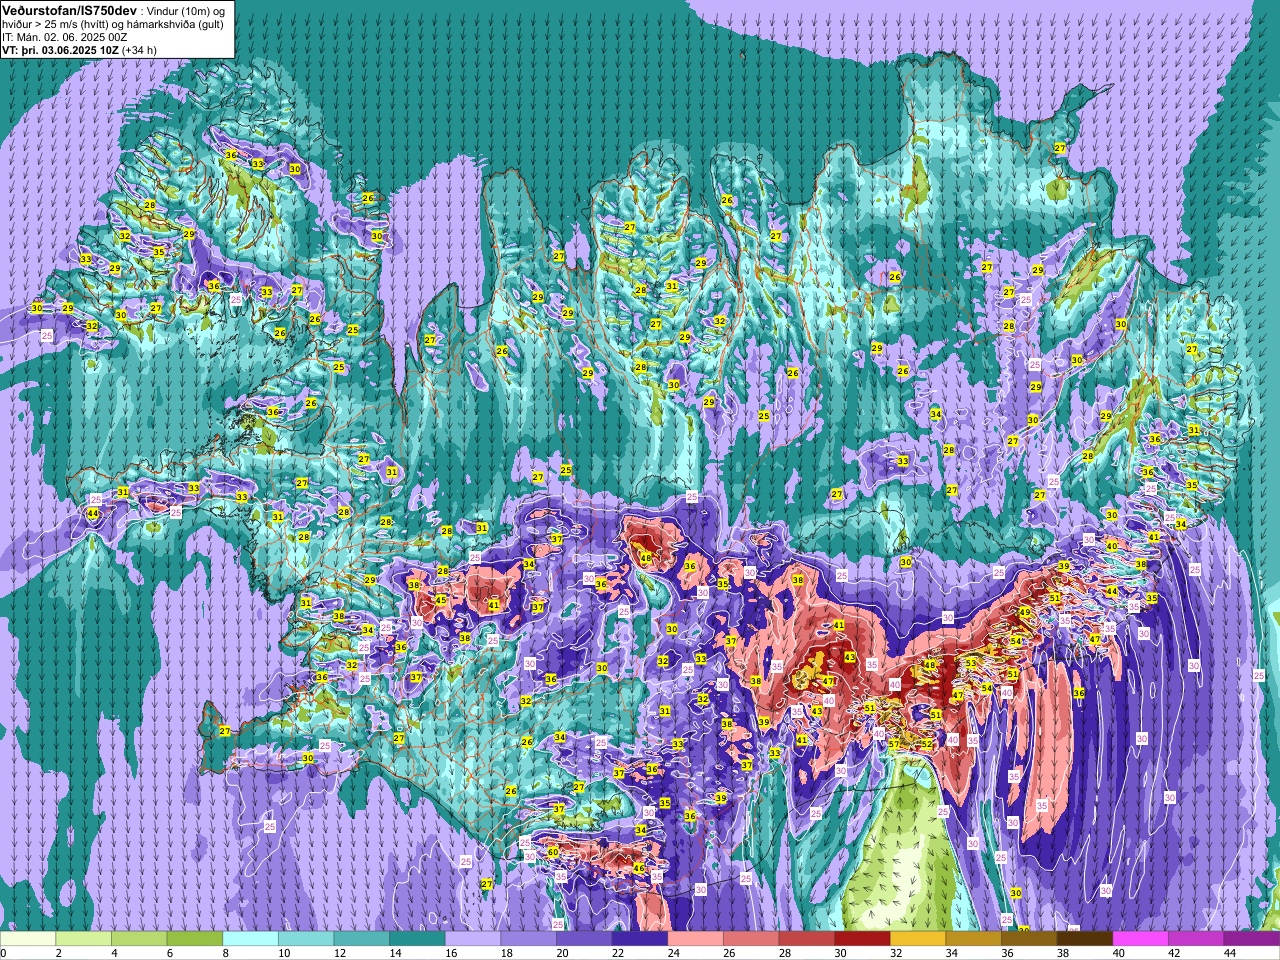Click the '24' tick label on the bottom scale
The width and height of the screenshot is (1280, 960).
pyautogui.click(x=675, y=953)
